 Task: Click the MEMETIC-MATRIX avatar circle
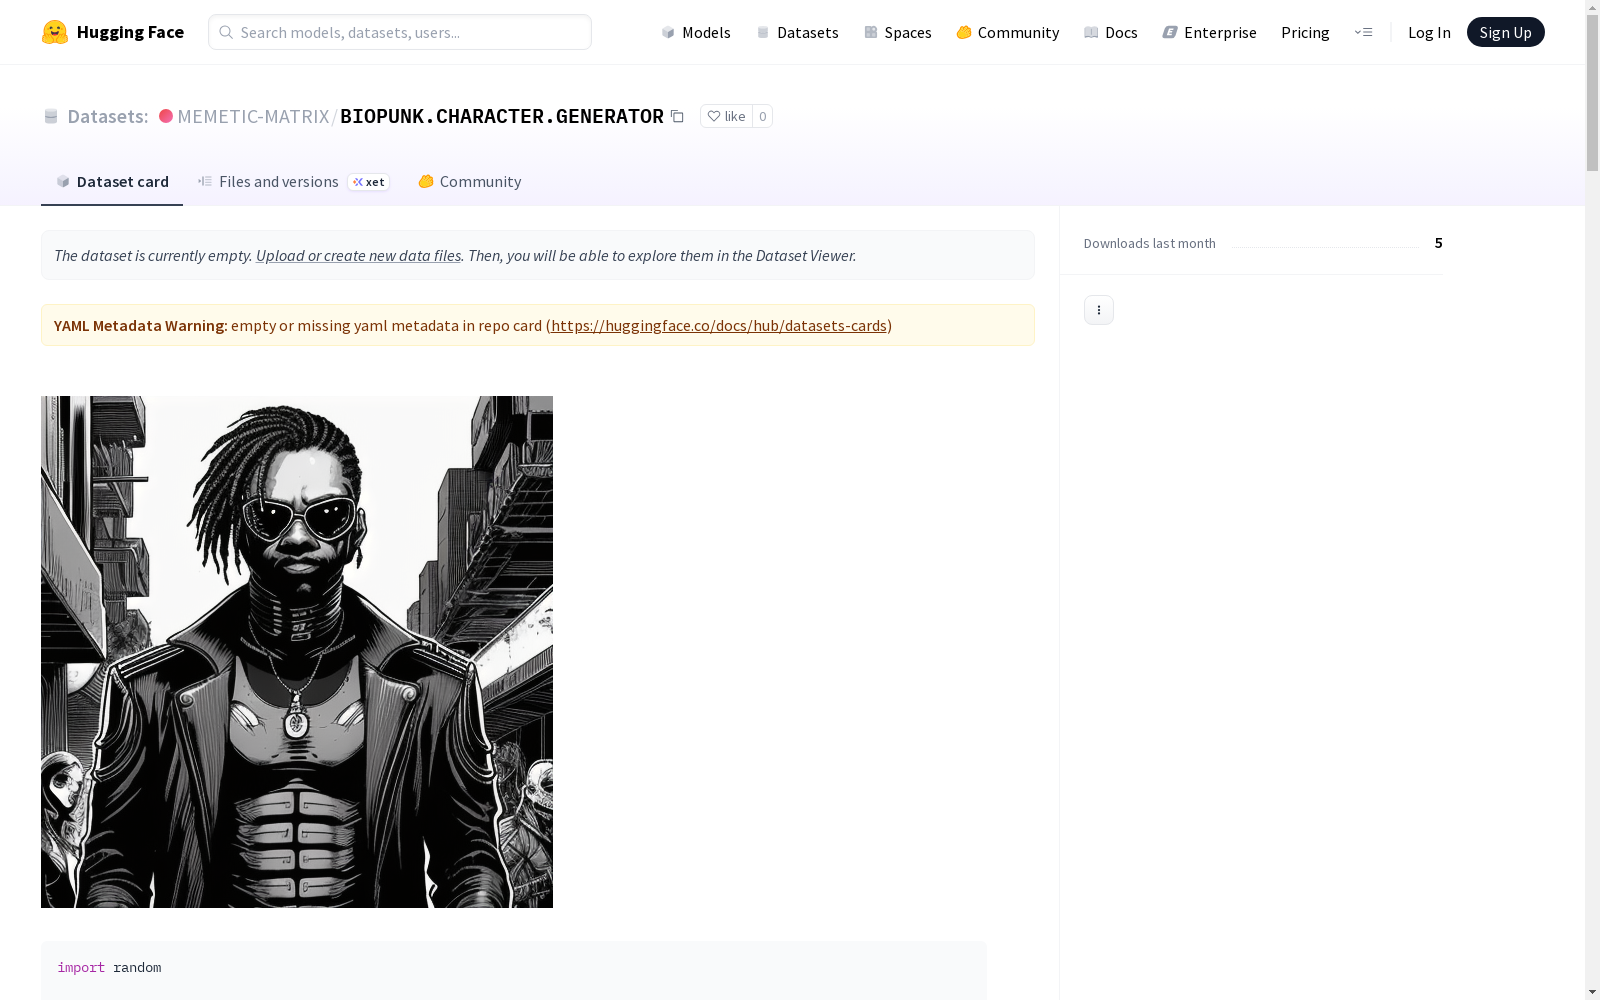click(166, 116)
